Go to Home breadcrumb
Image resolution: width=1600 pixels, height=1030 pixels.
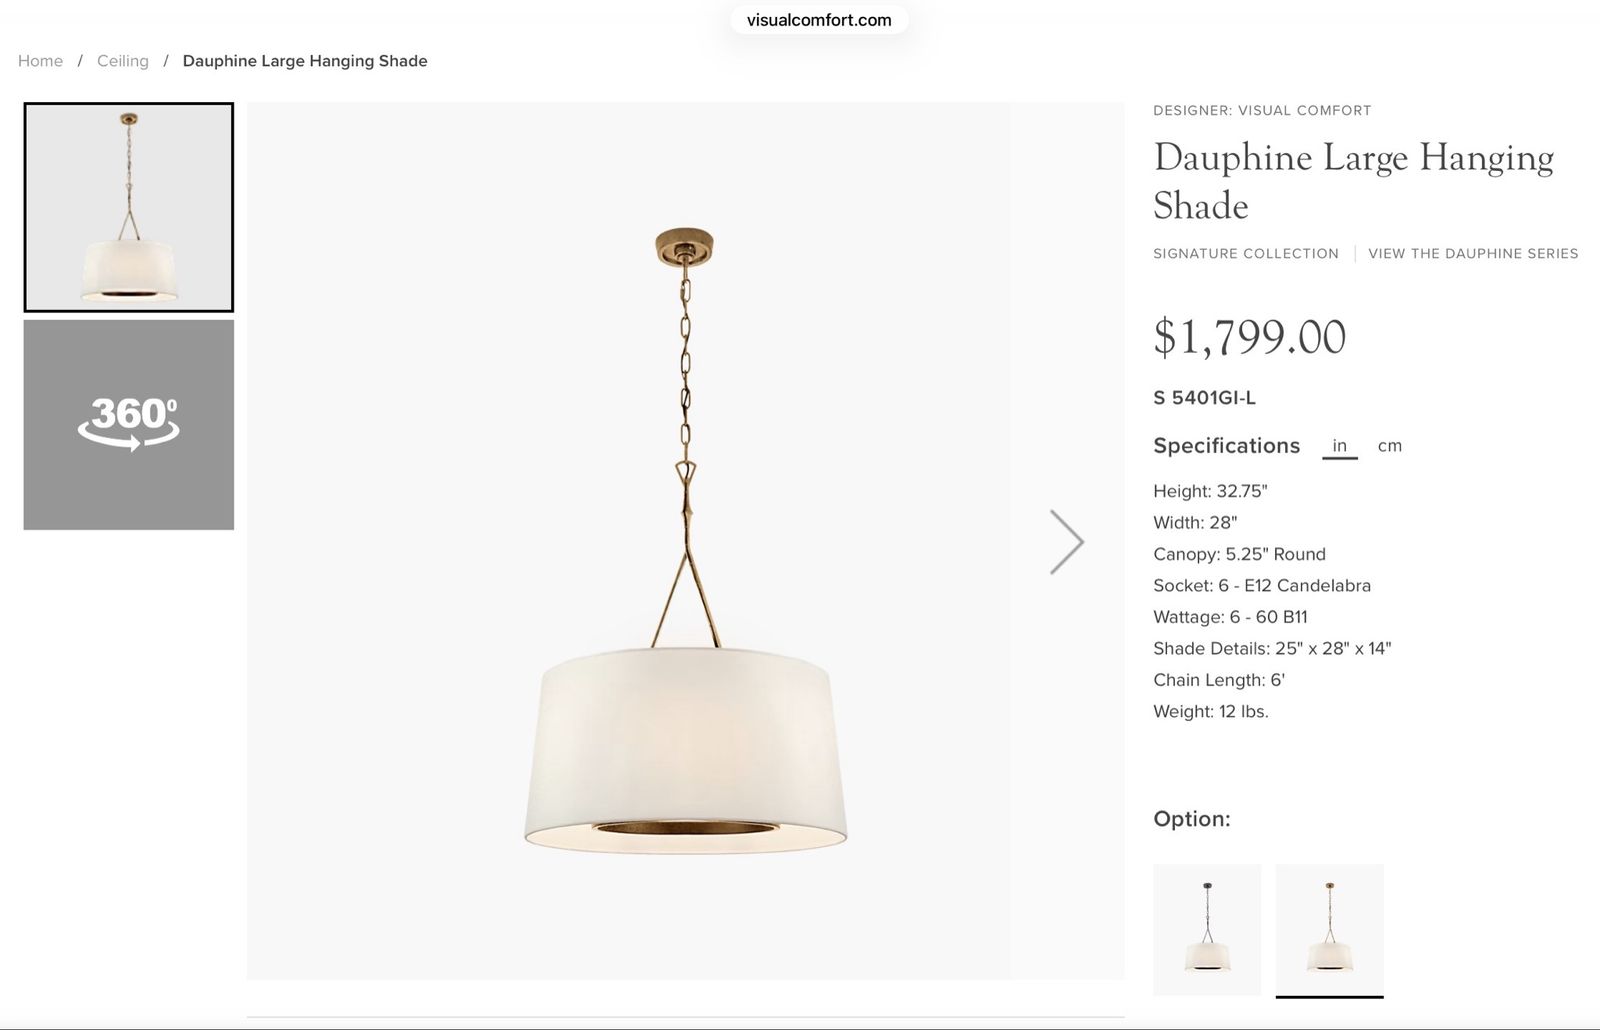tap(40, 61)
